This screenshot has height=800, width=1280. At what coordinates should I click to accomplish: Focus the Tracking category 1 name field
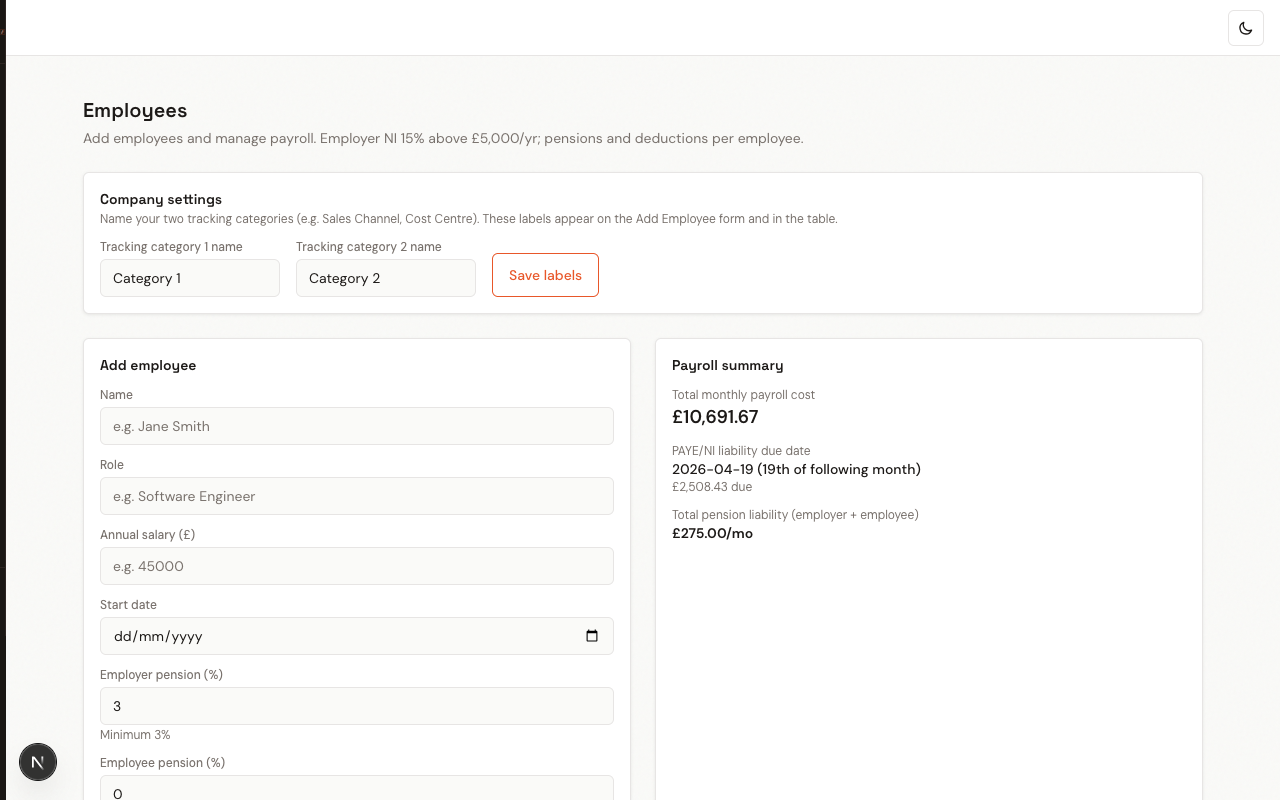click(x=189, y=278)
